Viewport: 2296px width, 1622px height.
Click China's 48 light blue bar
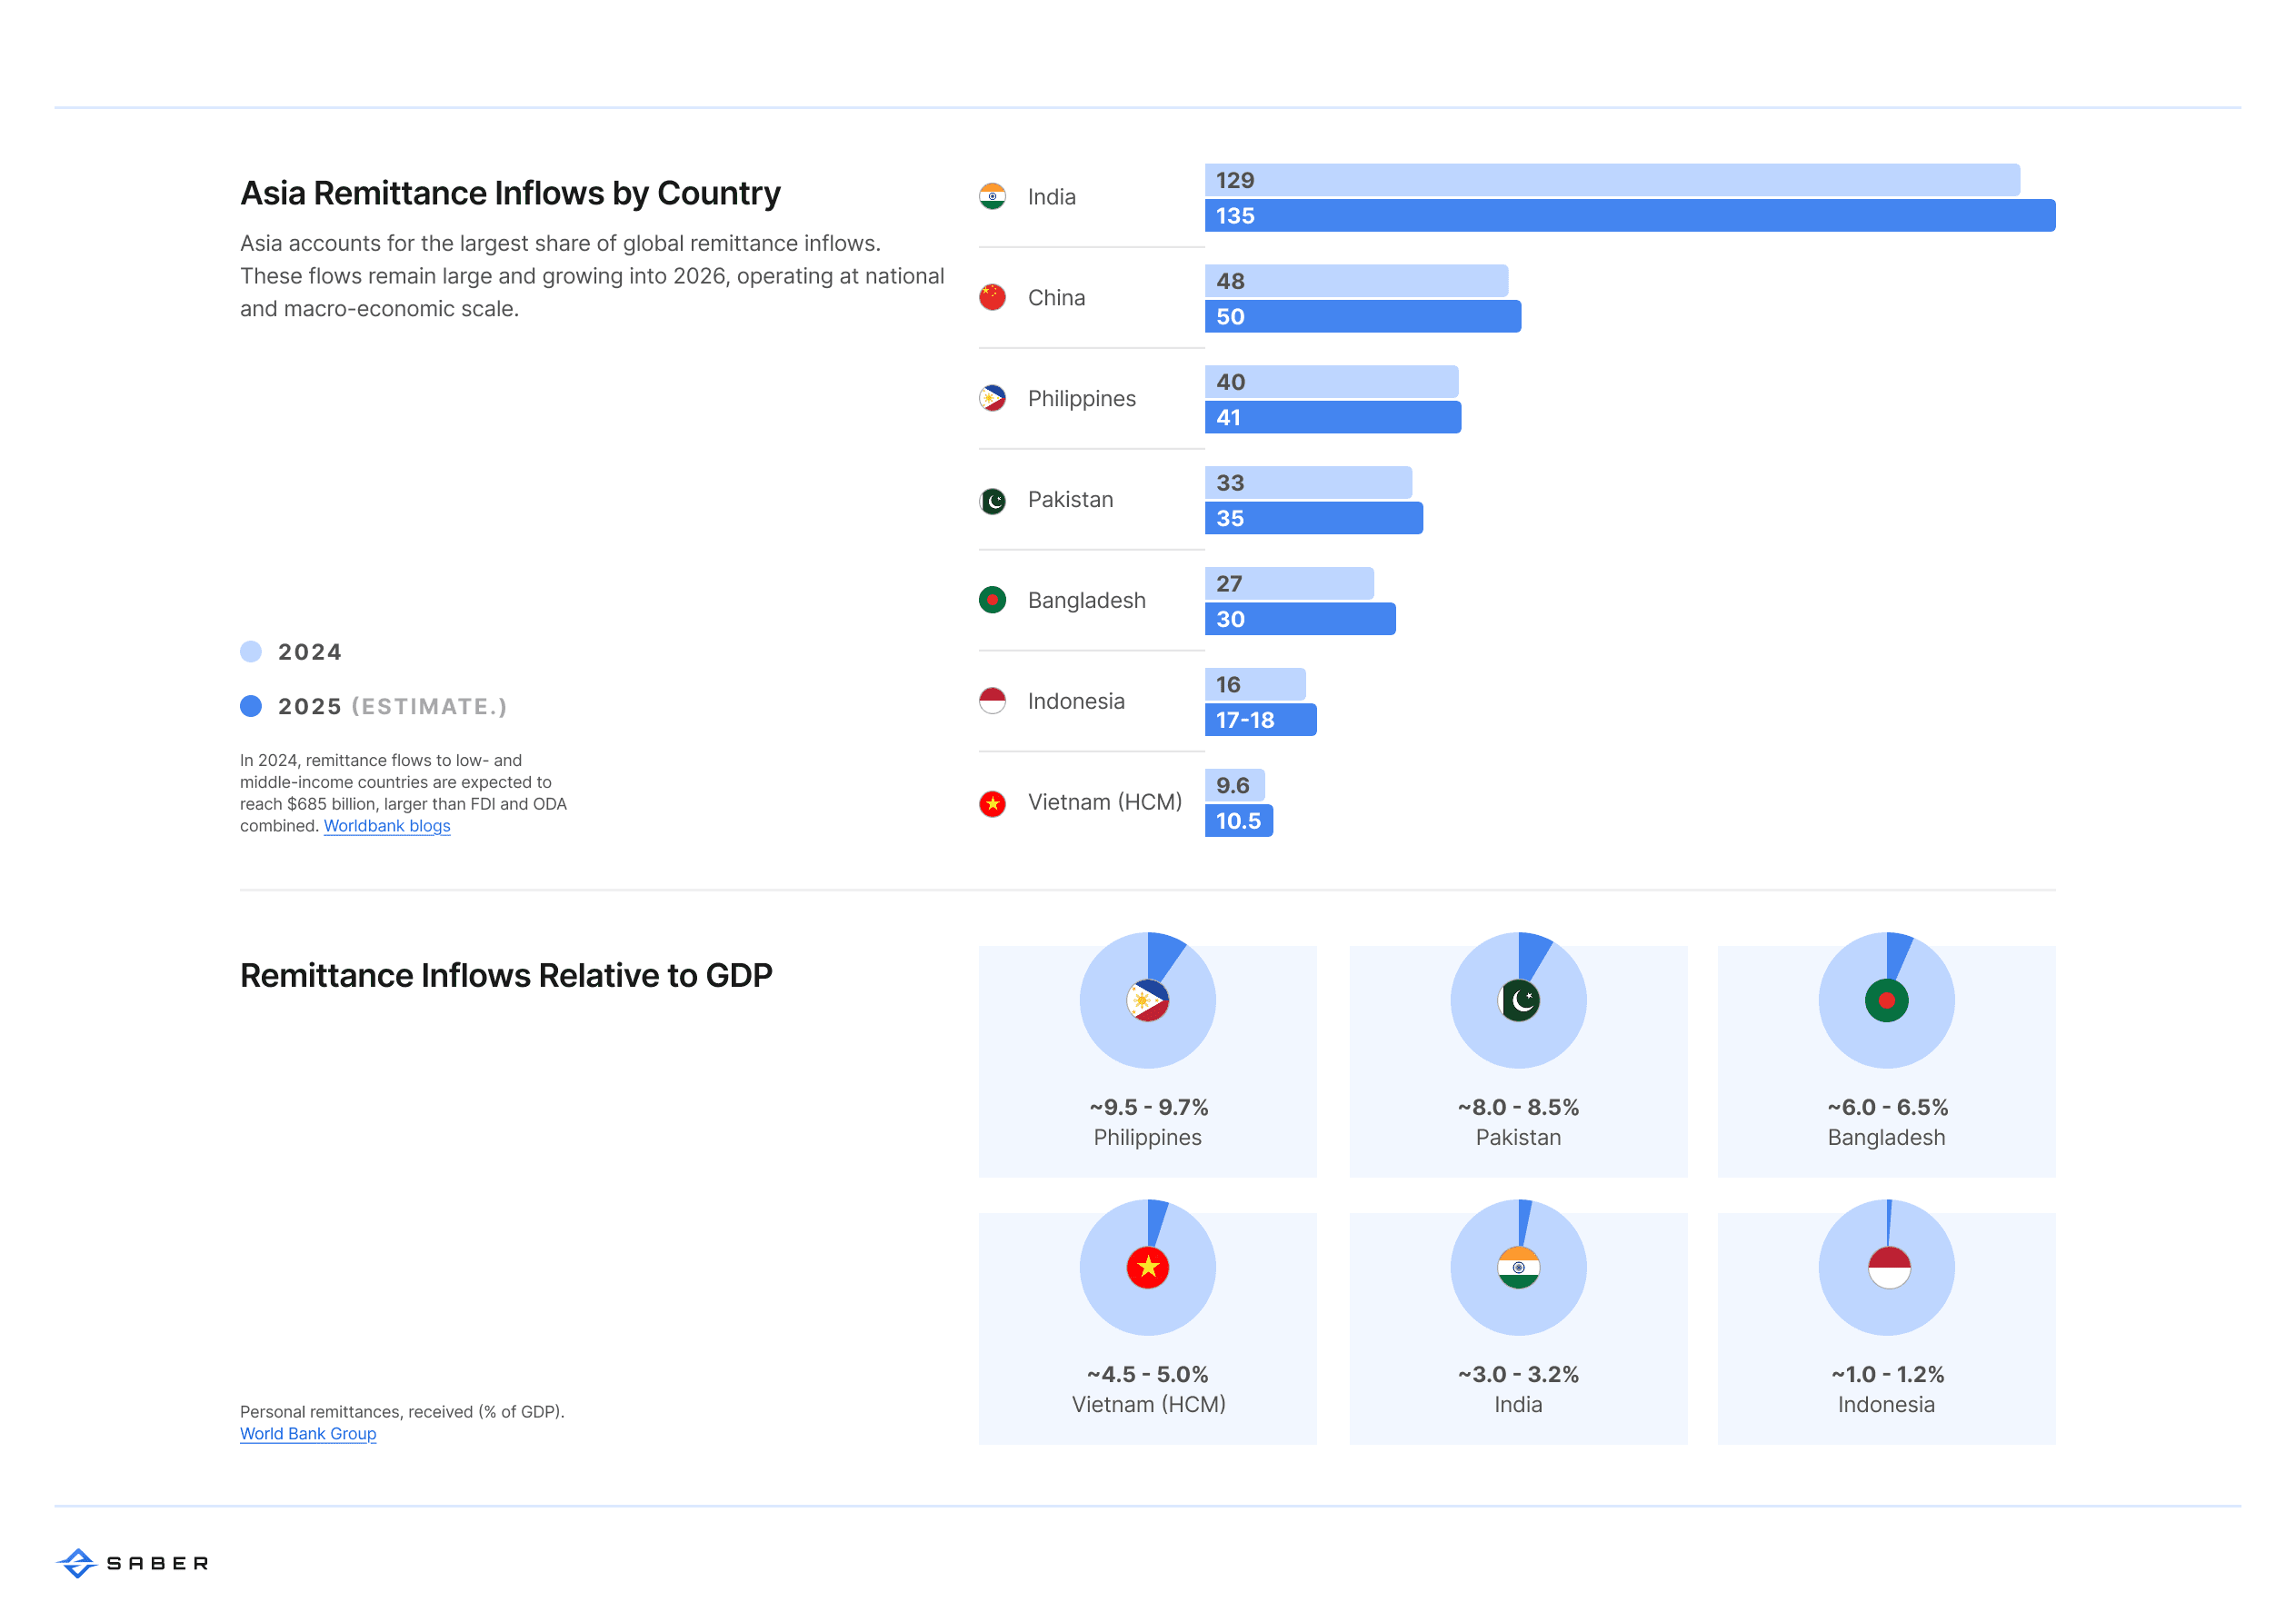click(1356, 281)
